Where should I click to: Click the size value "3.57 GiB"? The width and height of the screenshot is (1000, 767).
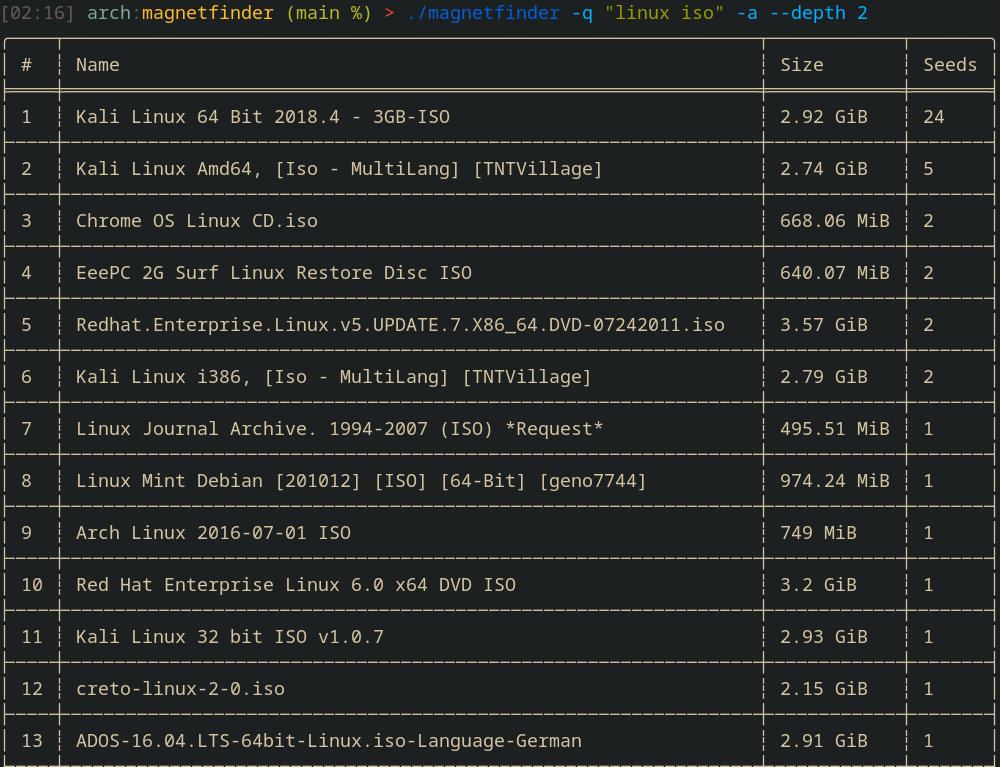[x=823, y=325]
